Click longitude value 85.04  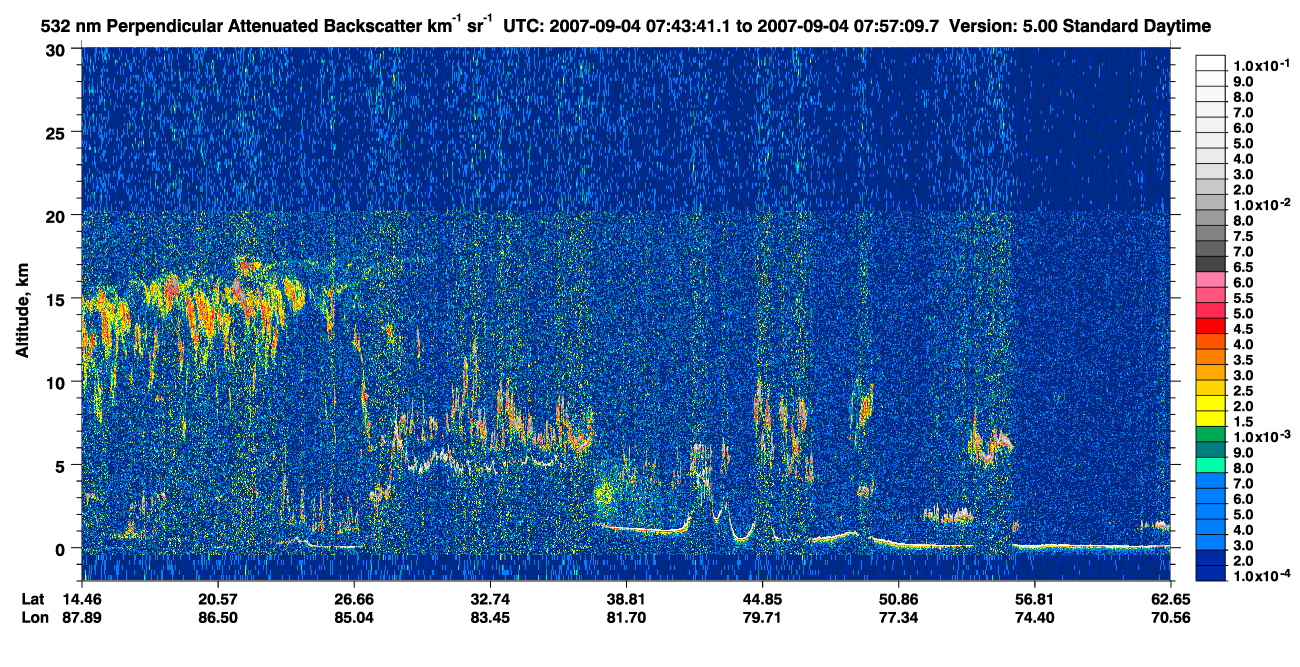coord(353,617)
